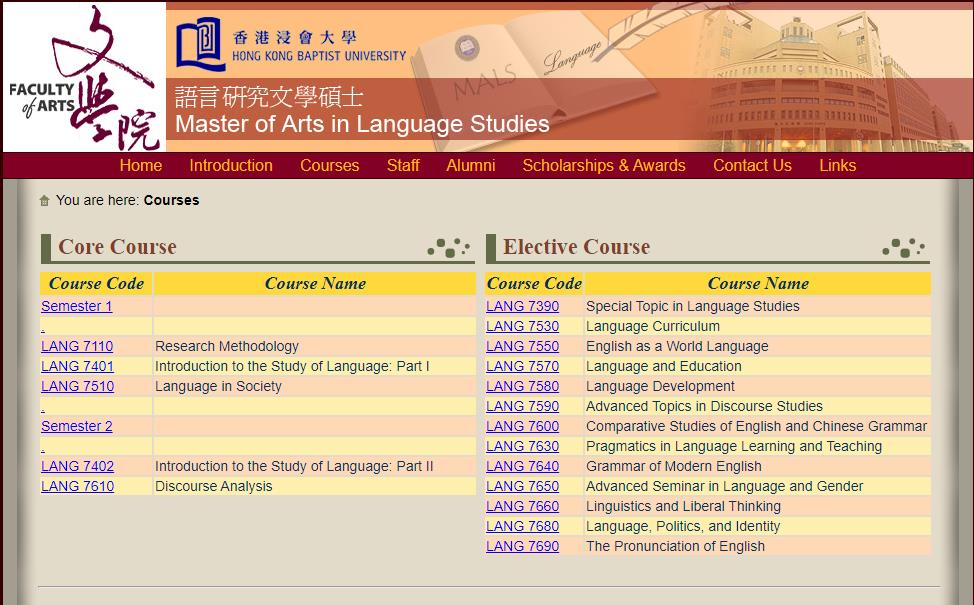Open the LANG 7660 course link
Screen dimensions: 974x605
tap(522, 506)
